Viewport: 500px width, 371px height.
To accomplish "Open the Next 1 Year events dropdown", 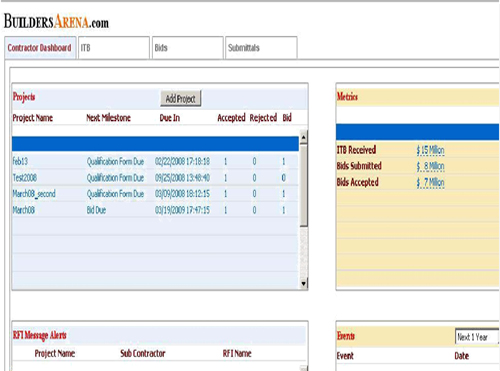I will 477,337.
